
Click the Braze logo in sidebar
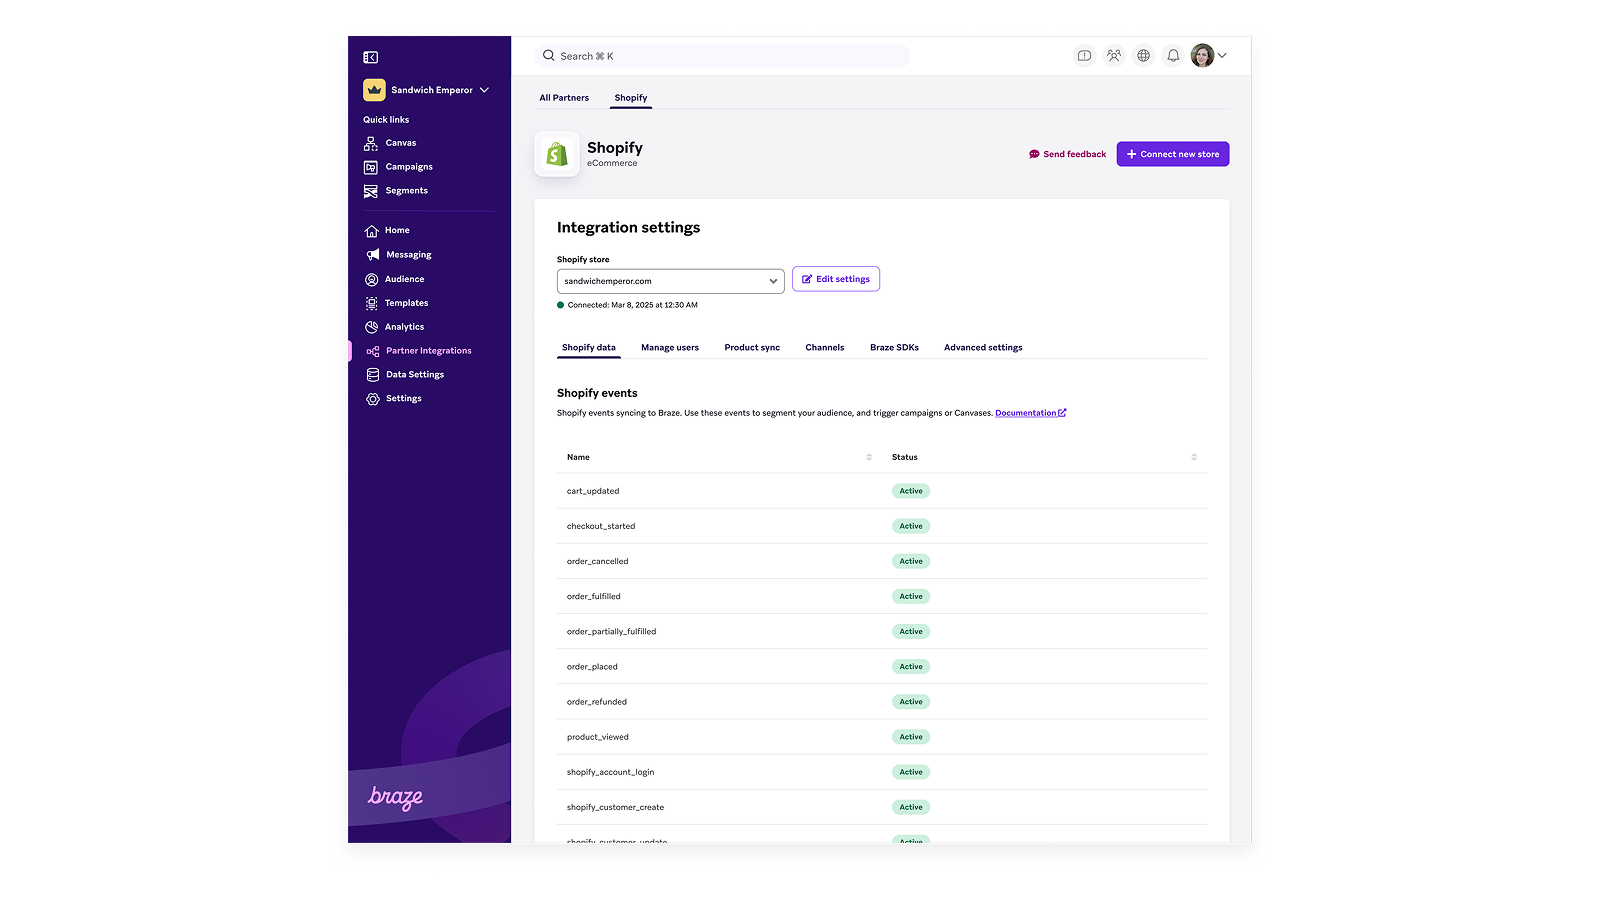pos(395,797)
